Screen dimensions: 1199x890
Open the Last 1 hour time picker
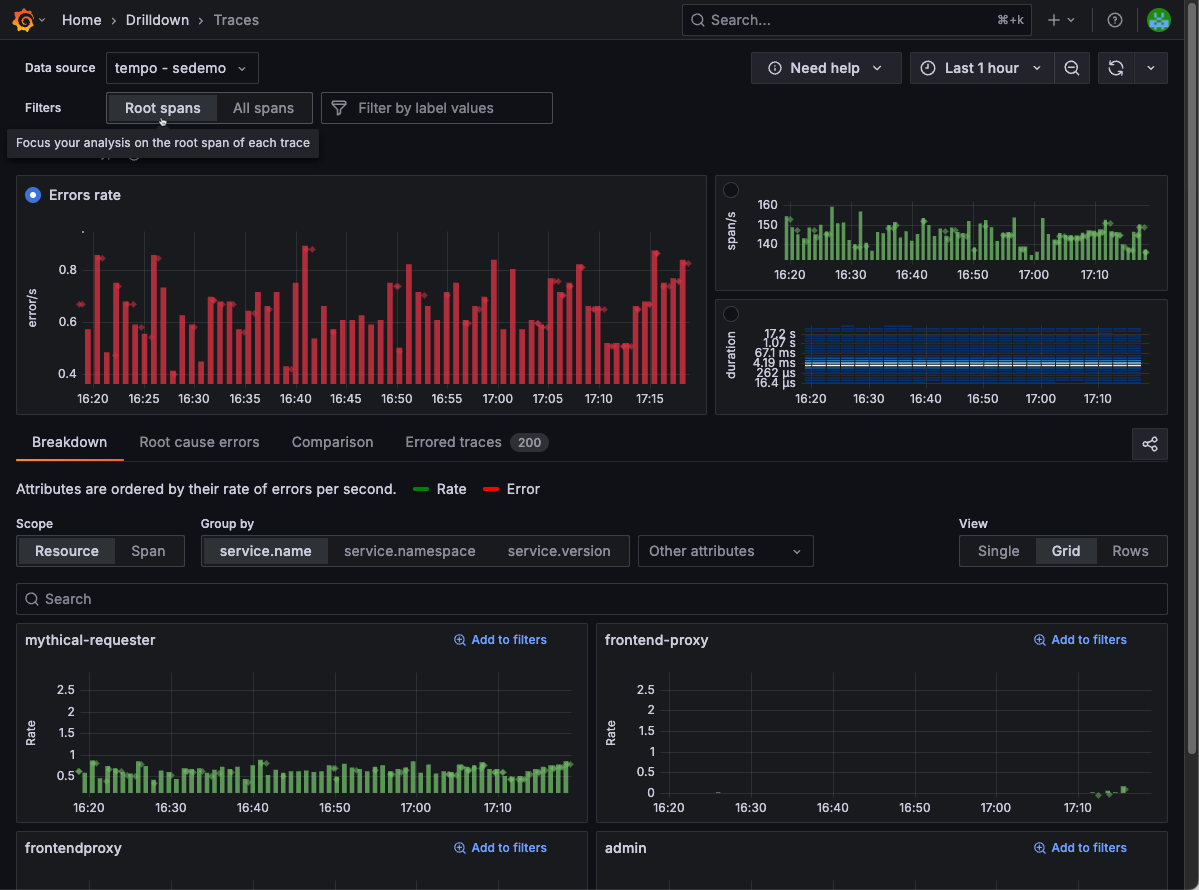[981, 68]
